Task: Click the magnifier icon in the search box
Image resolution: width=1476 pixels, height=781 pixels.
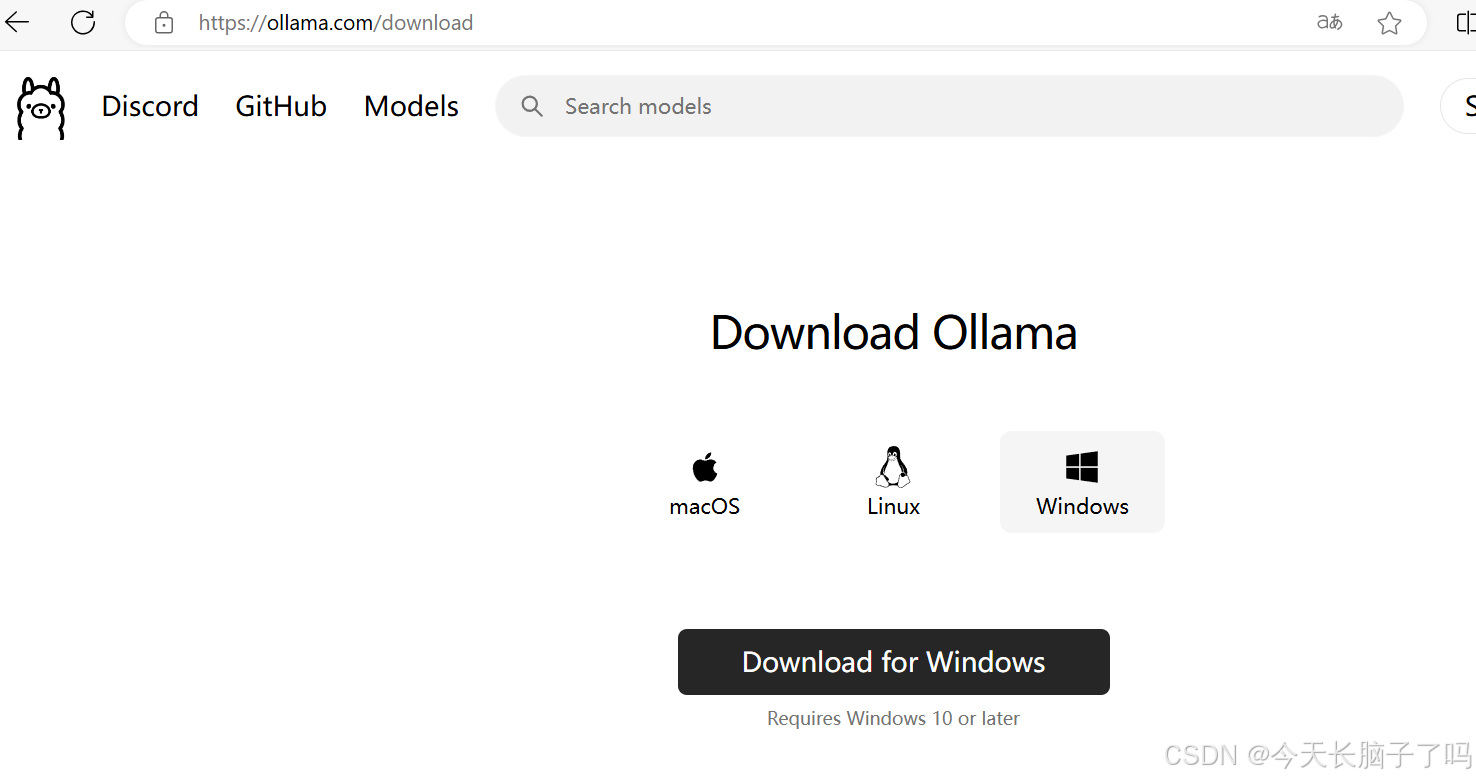Action: pyautogui.click(x=532, y=106)
